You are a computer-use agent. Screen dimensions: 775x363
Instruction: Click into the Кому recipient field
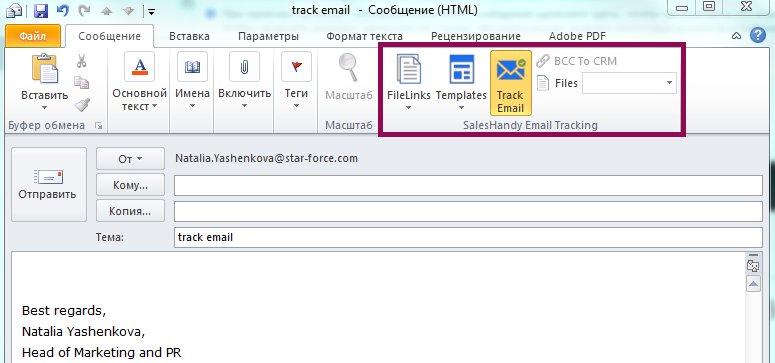[468, 185]
